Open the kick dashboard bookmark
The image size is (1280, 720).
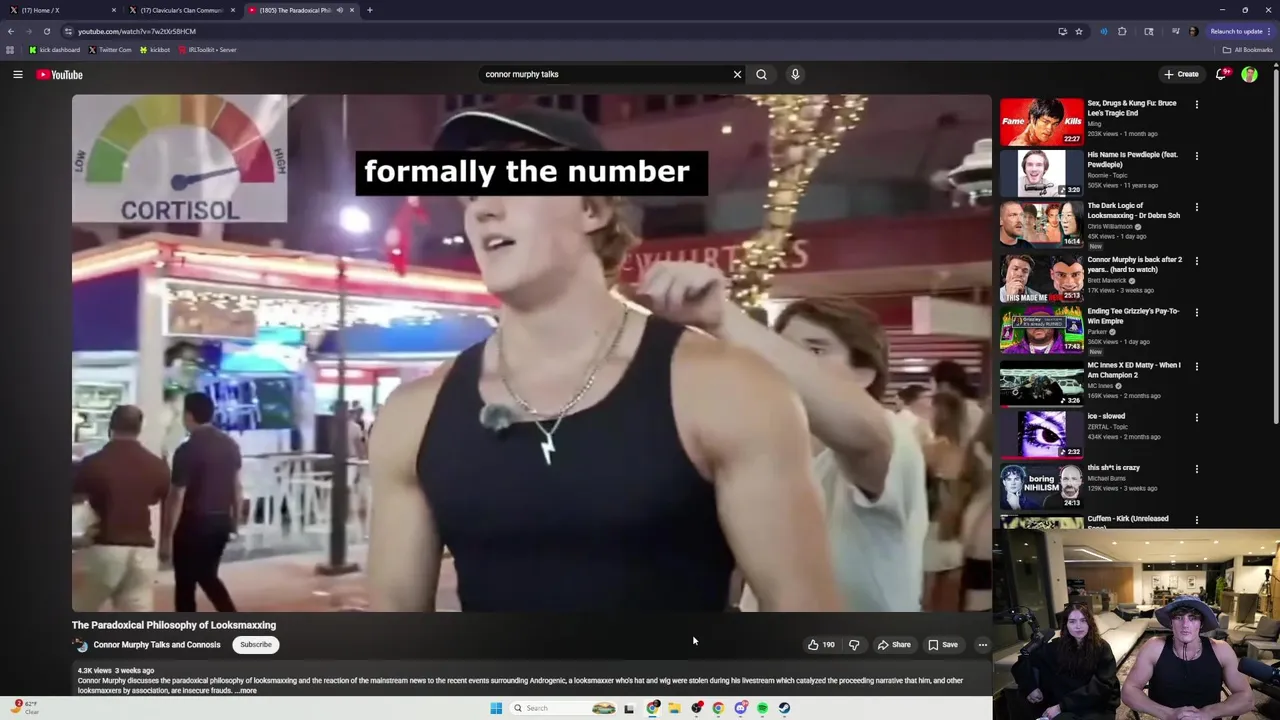point(54,49)
